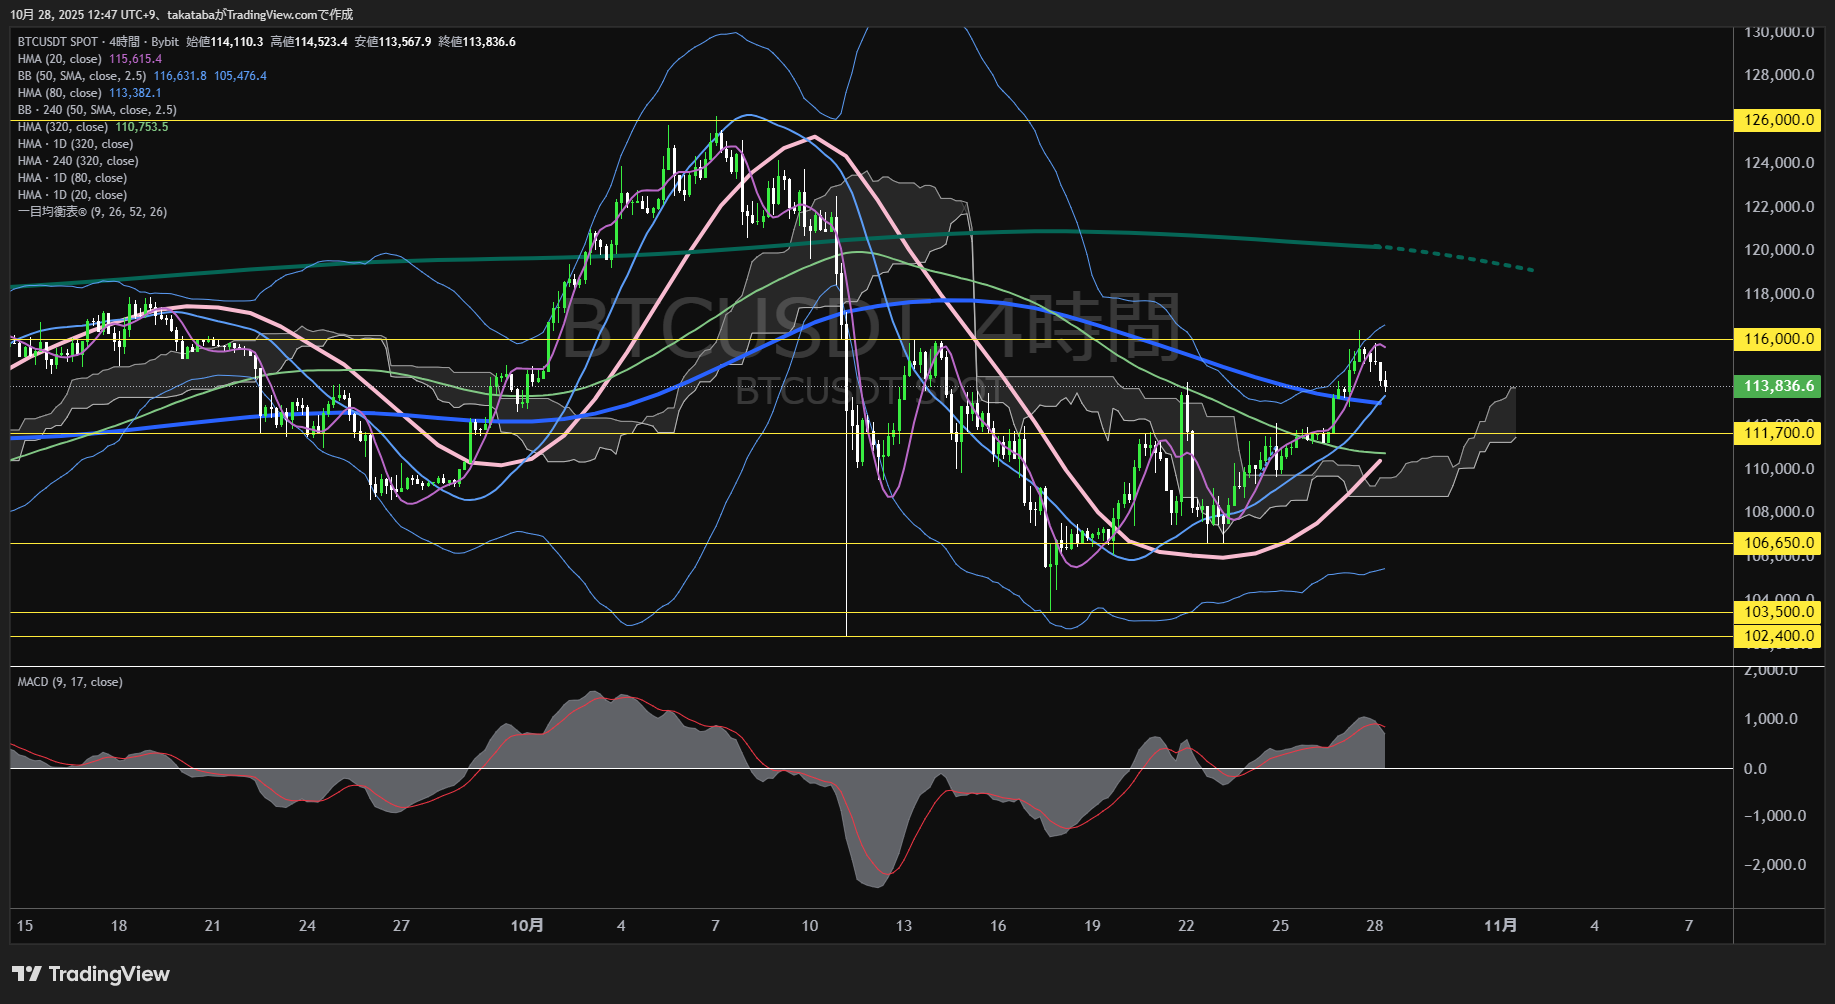
Task: Open the HMA · 1D (80, close) legend
Action: point(72,178)
